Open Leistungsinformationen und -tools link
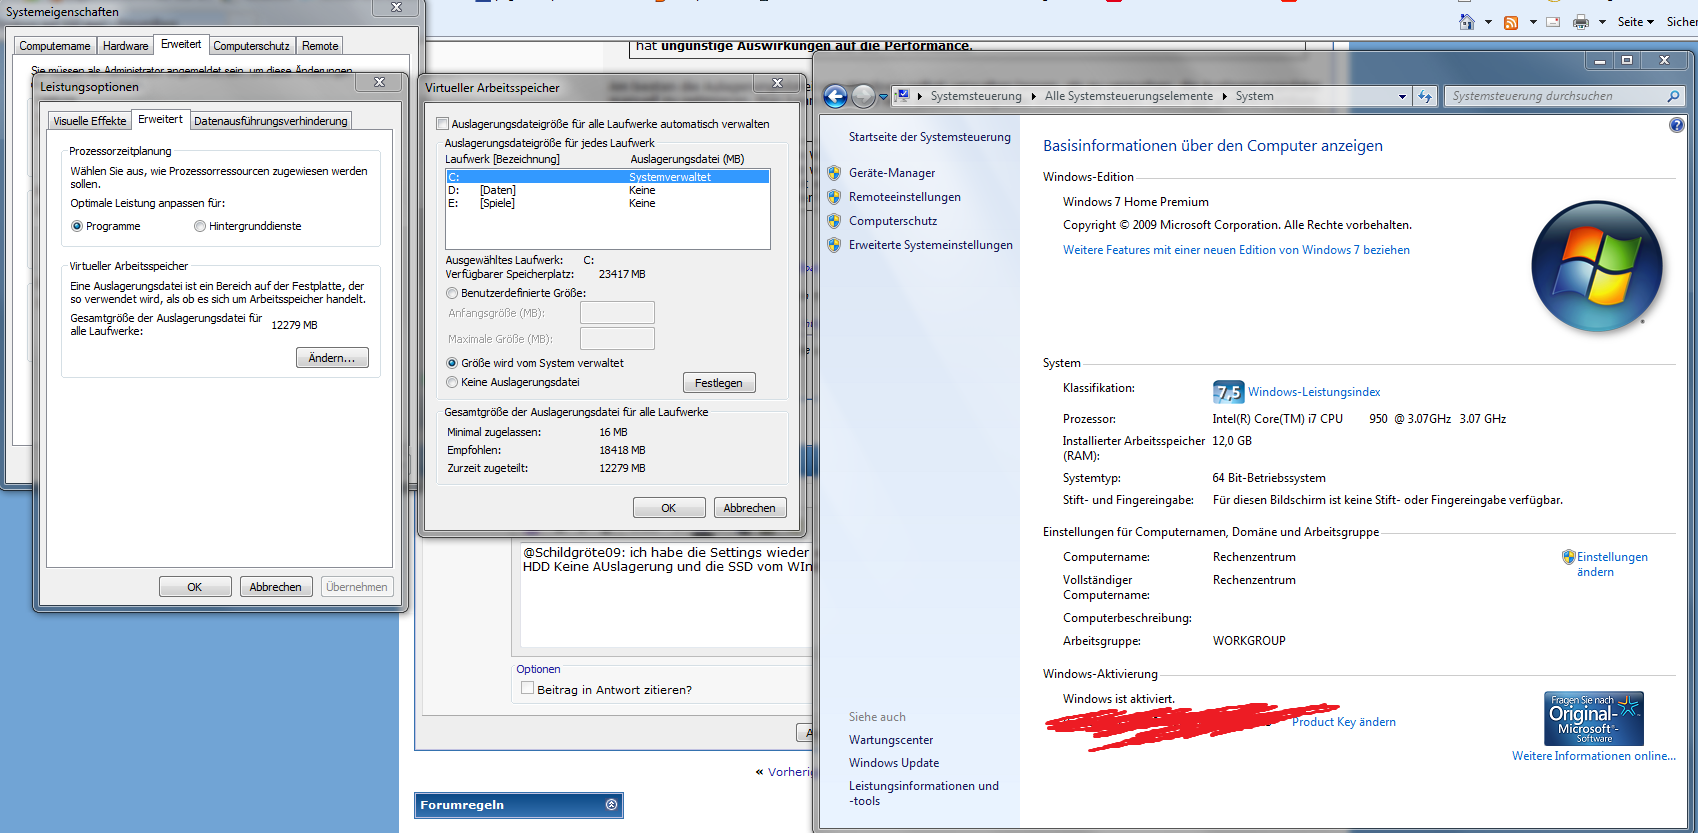This screenshot has height=833, width=1698. pos(924,793)
